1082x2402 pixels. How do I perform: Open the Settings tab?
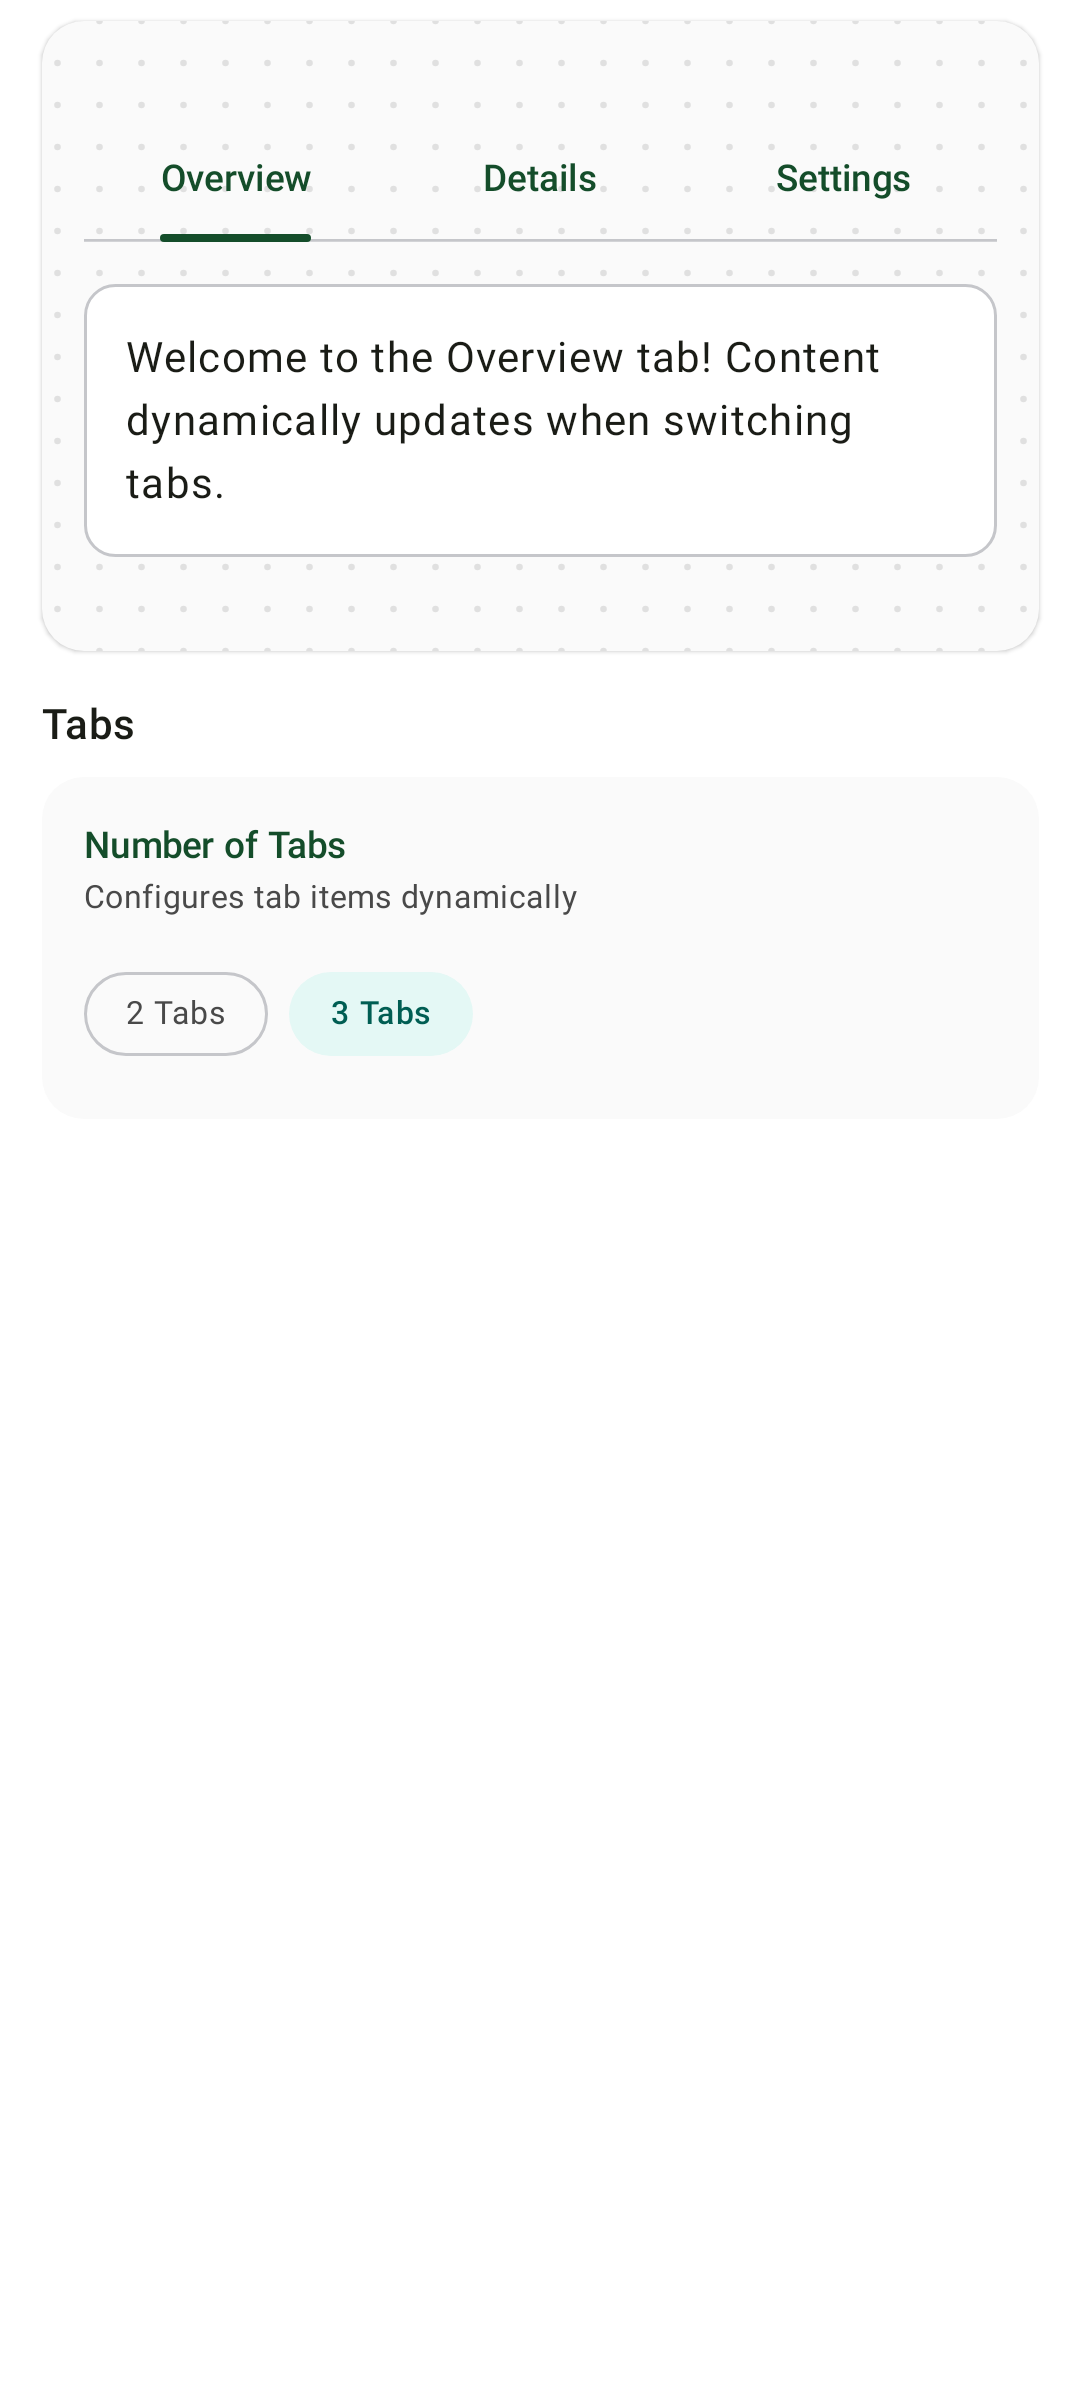(x=843, y=179)
